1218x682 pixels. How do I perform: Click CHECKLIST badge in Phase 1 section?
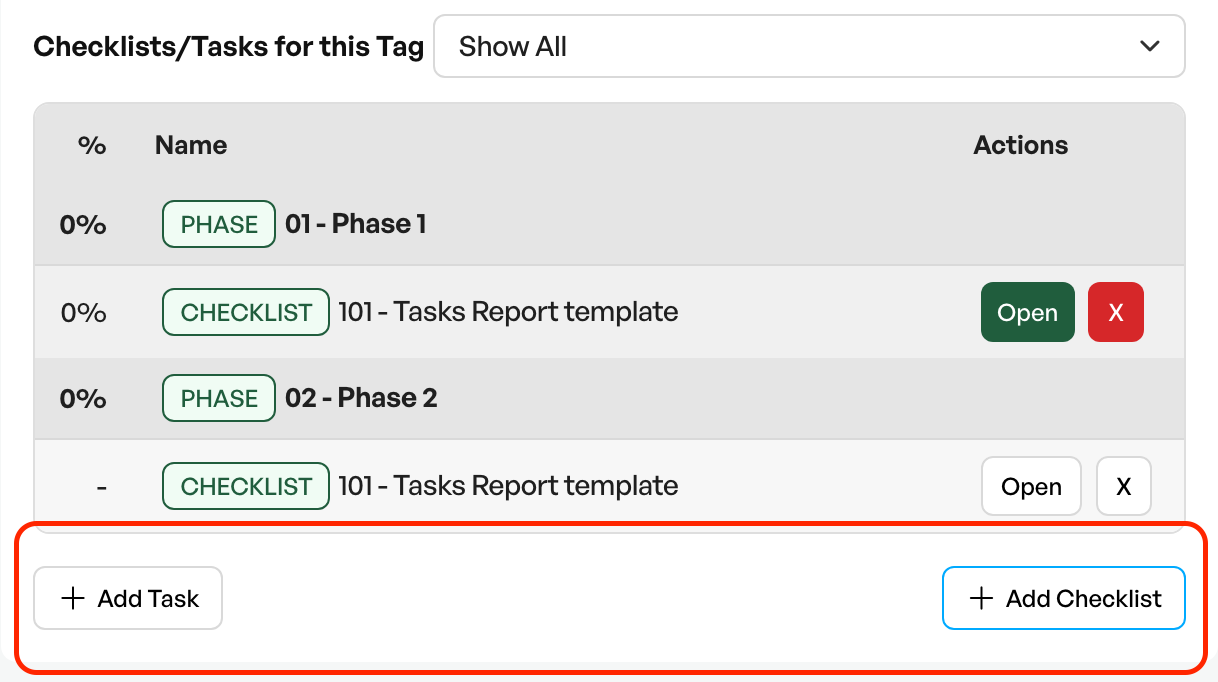tap(246, 312)
